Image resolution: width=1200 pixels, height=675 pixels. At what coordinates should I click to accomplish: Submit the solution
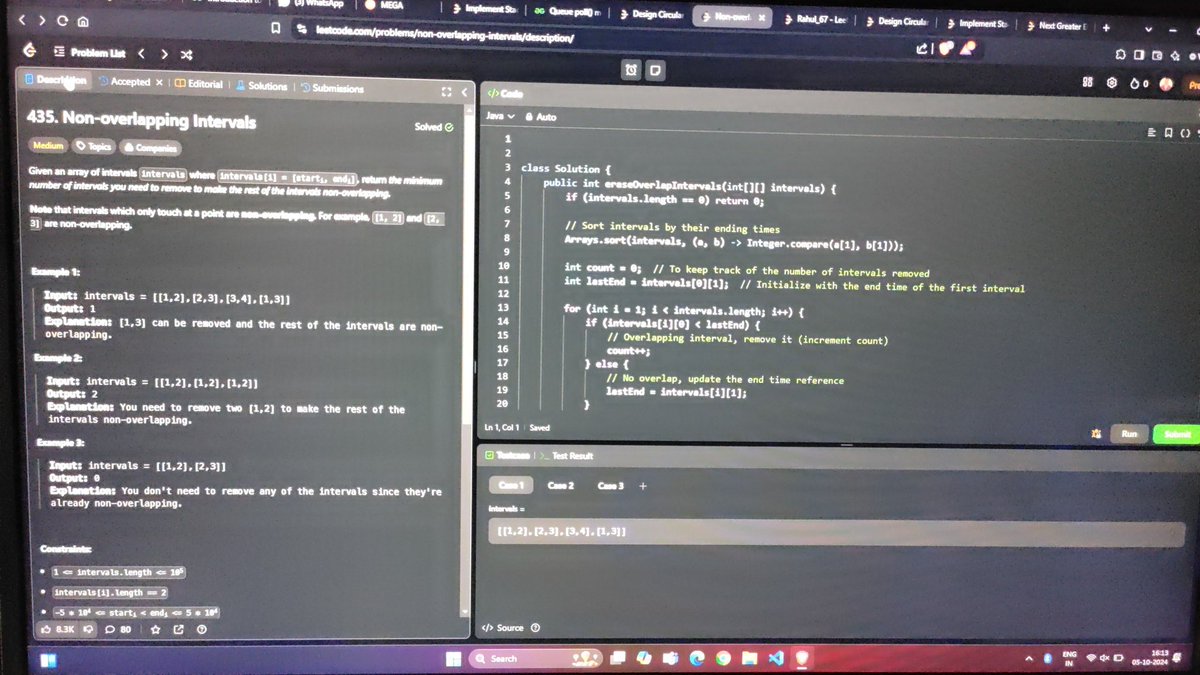1176,434
